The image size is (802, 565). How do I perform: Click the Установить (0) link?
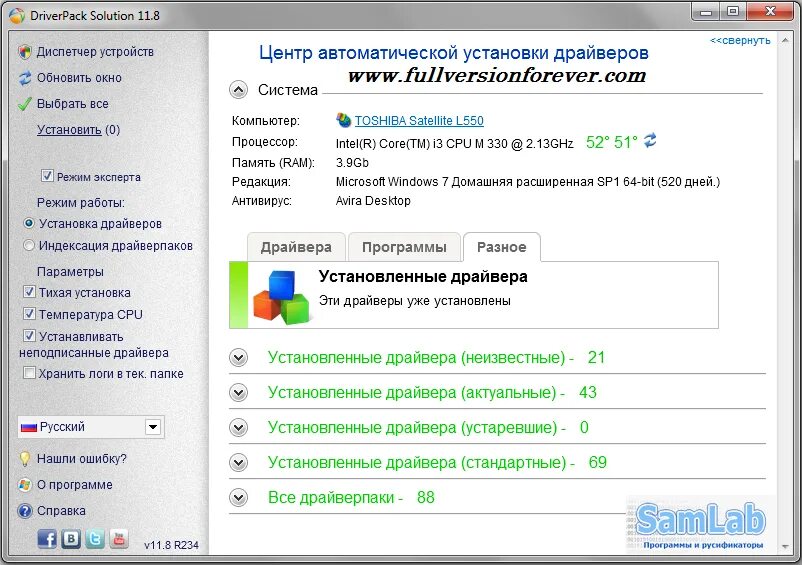click(x=79, y=130)
